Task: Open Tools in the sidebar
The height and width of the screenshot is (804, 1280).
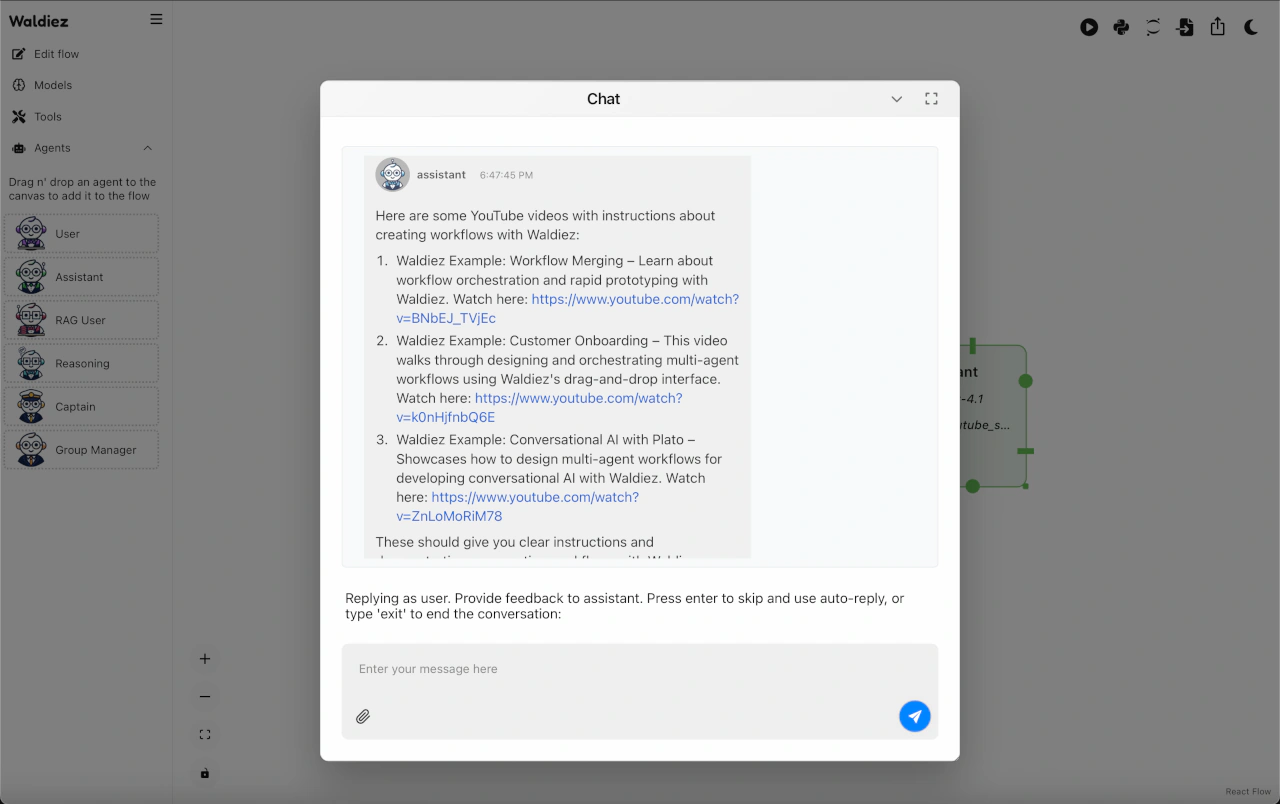Action: [47, 117]
